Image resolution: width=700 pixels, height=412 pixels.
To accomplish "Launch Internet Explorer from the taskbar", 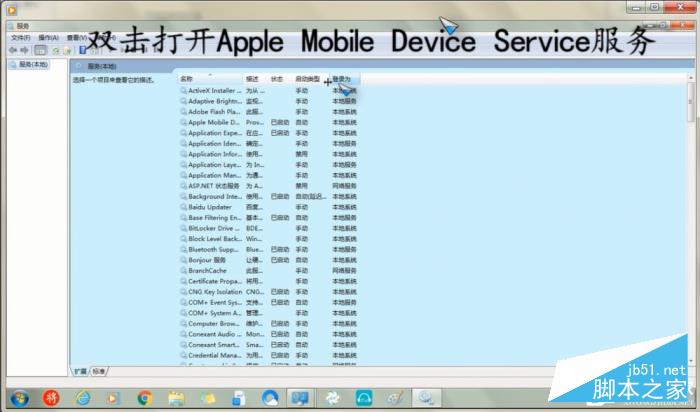I will [83, 398].
